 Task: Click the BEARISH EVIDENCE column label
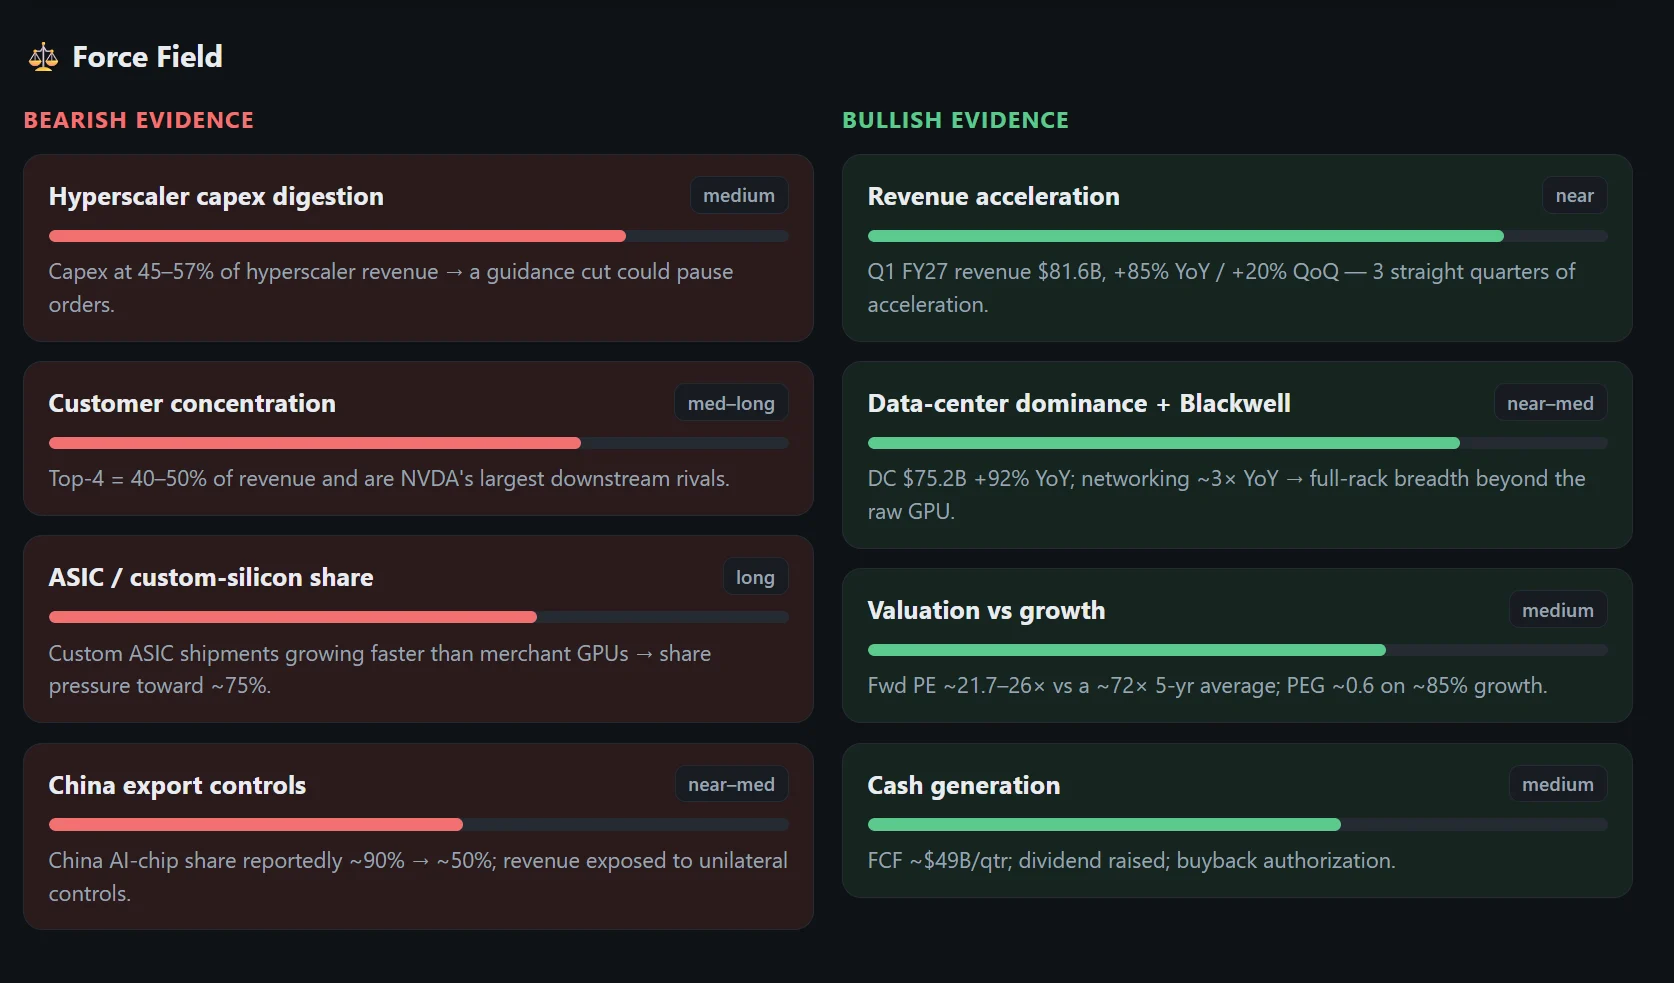point(139,120)
